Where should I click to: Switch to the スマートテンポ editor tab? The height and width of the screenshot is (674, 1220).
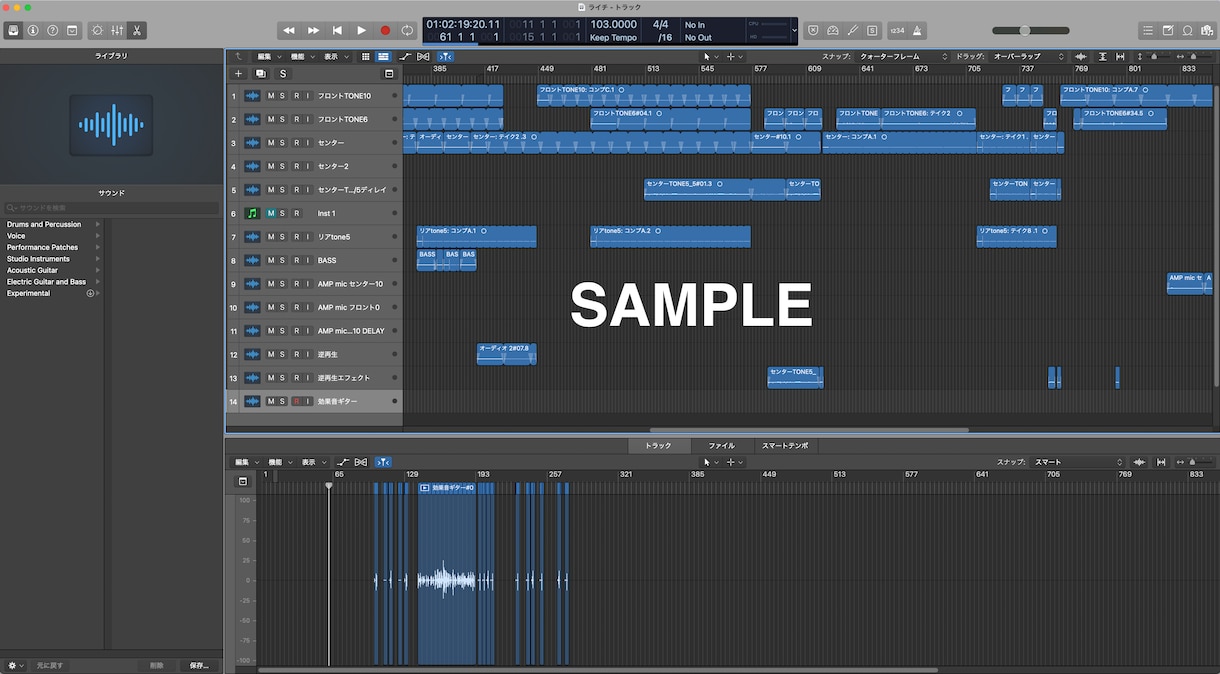point(785,446)
